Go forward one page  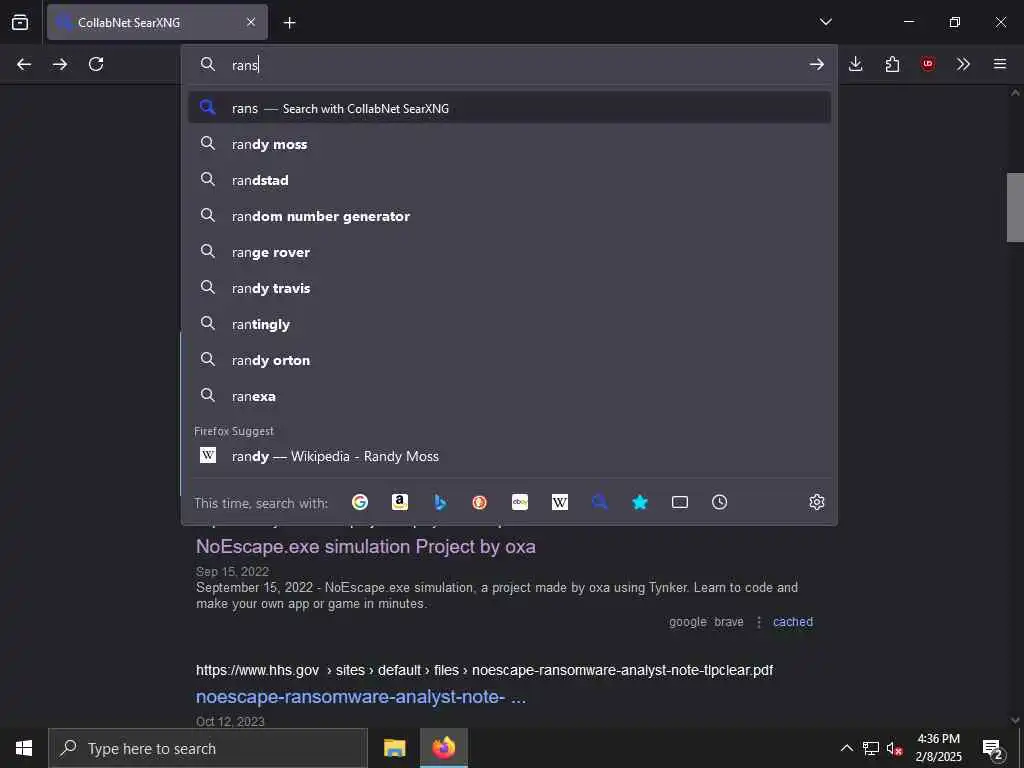(60, 64)
